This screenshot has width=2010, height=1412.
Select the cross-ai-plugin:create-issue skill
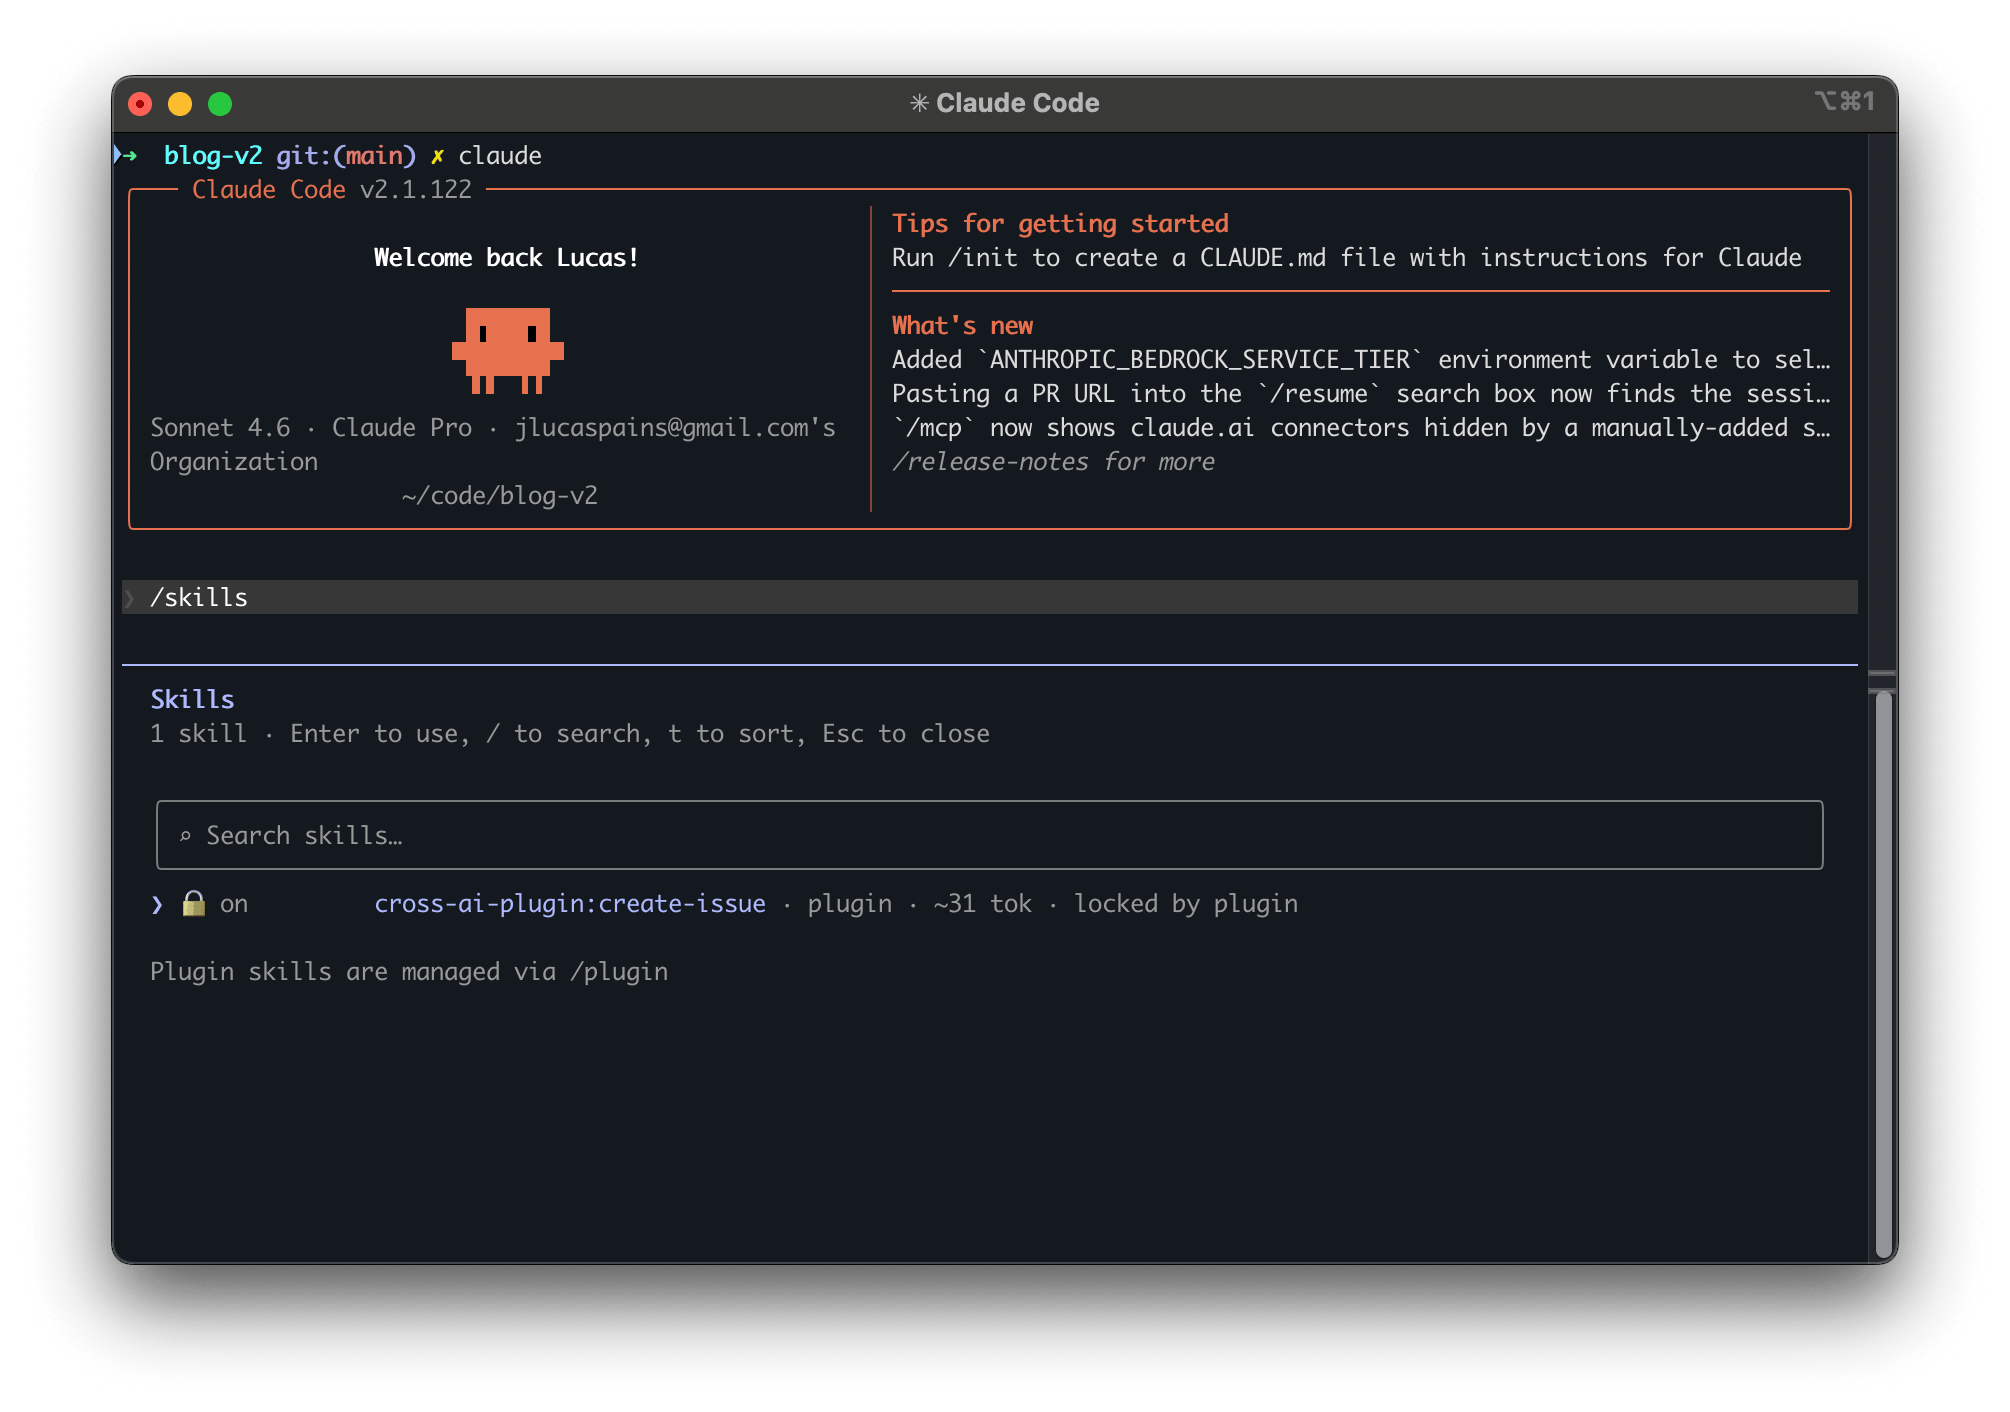(570, 904)
